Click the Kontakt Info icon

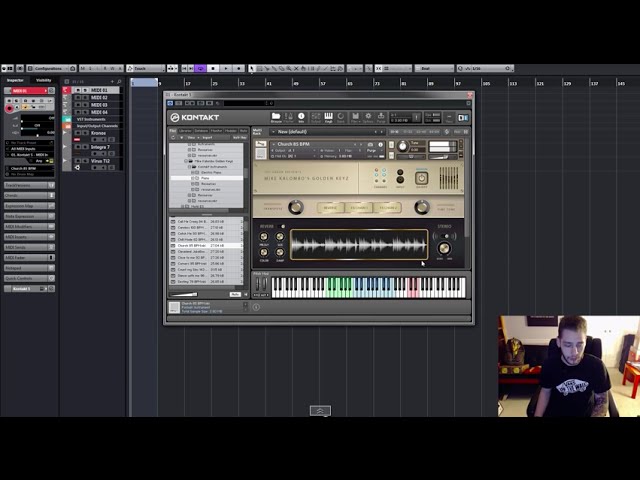coord(301,117)
